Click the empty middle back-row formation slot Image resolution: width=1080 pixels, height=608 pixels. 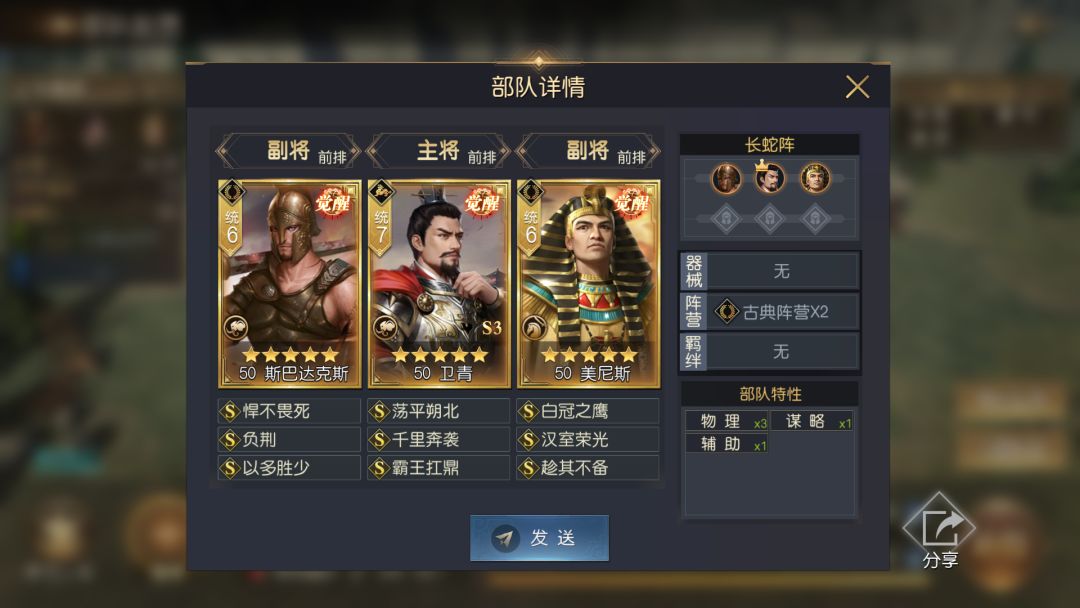[x=770, y=219]
